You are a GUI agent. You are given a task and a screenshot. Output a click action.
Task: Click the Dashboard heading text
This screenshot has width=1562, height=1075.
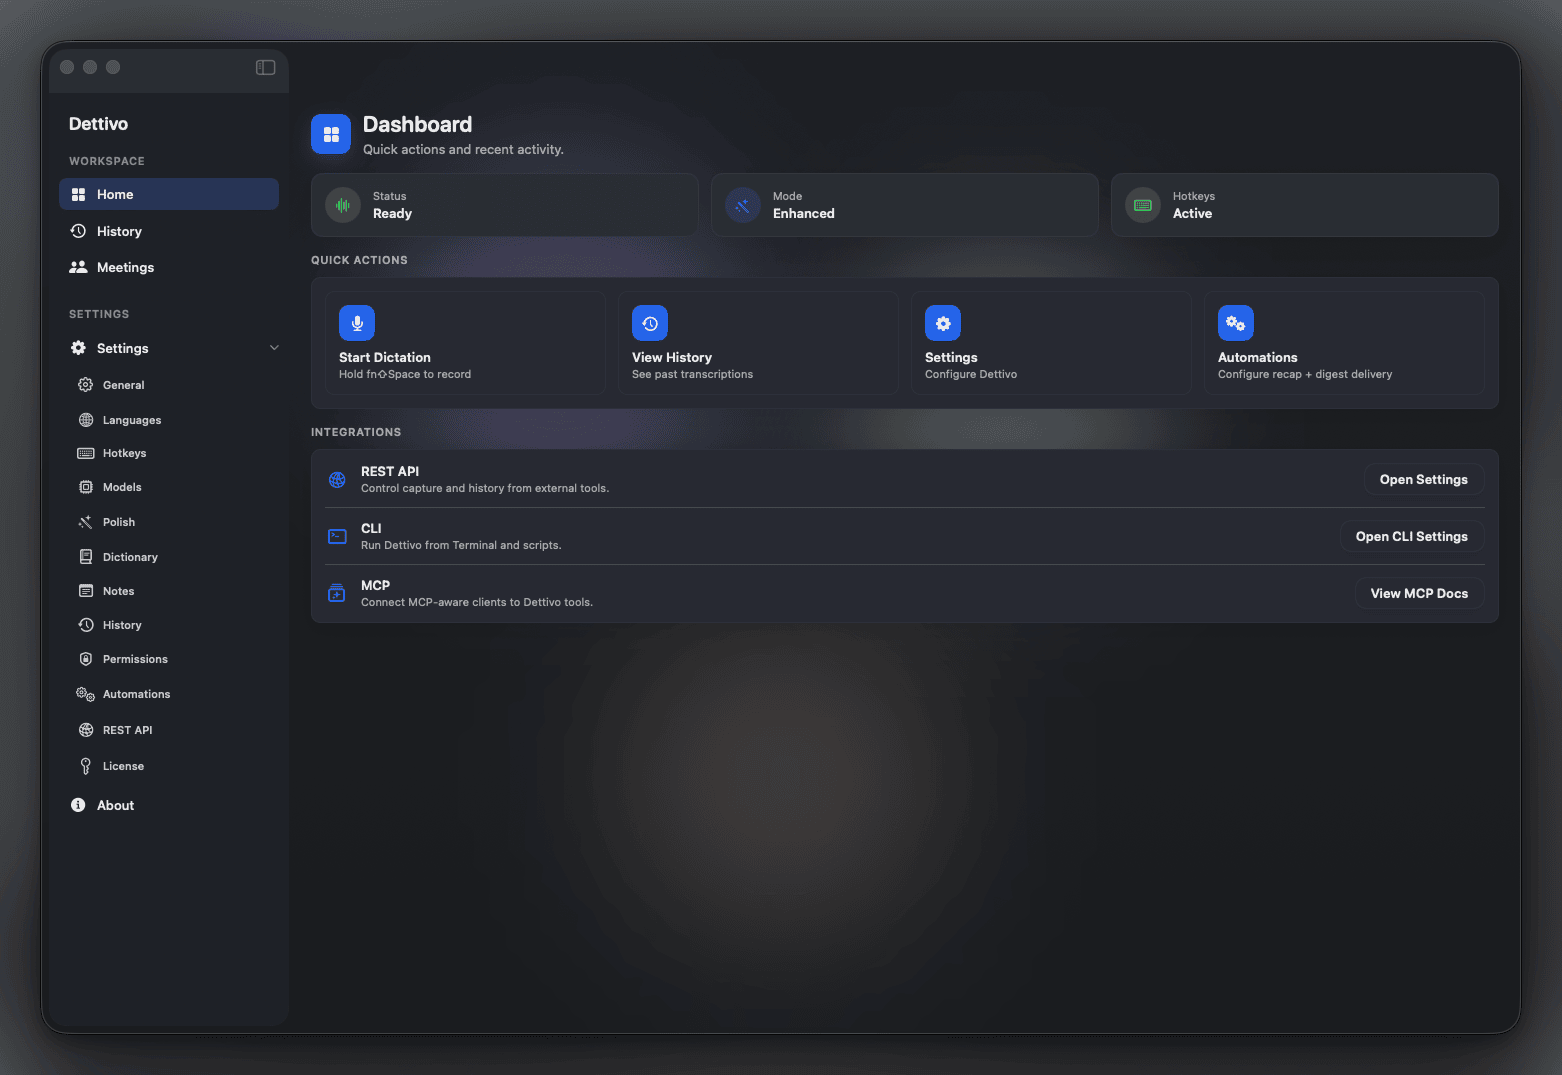point(417,124)
